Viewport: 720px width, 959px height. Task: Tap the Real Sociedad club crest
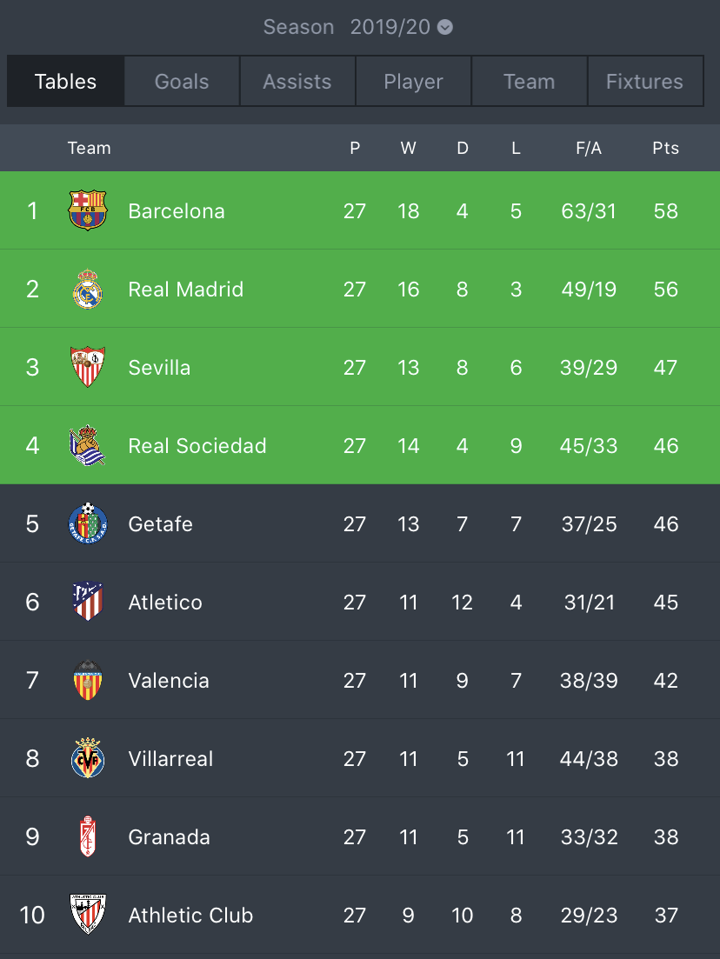pyautogui.click(x=88, y=446)
